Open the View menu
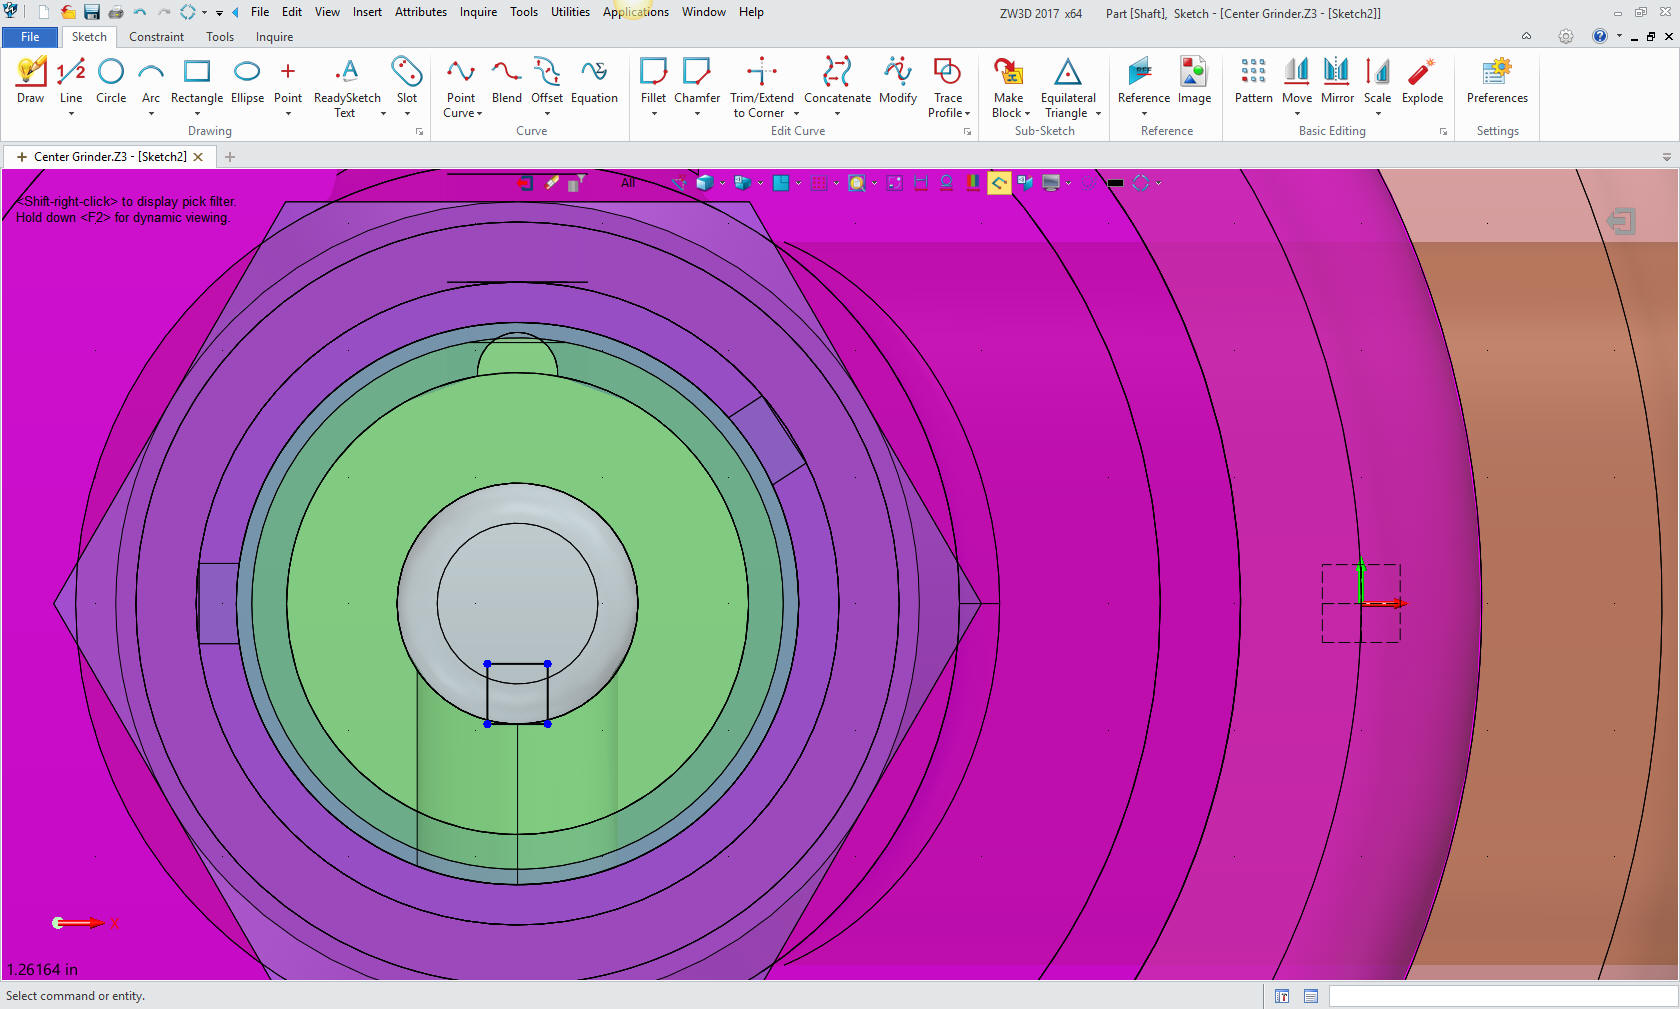Image resolution: width=1680 pixels, height=1009 pixels. pos(327,12)
